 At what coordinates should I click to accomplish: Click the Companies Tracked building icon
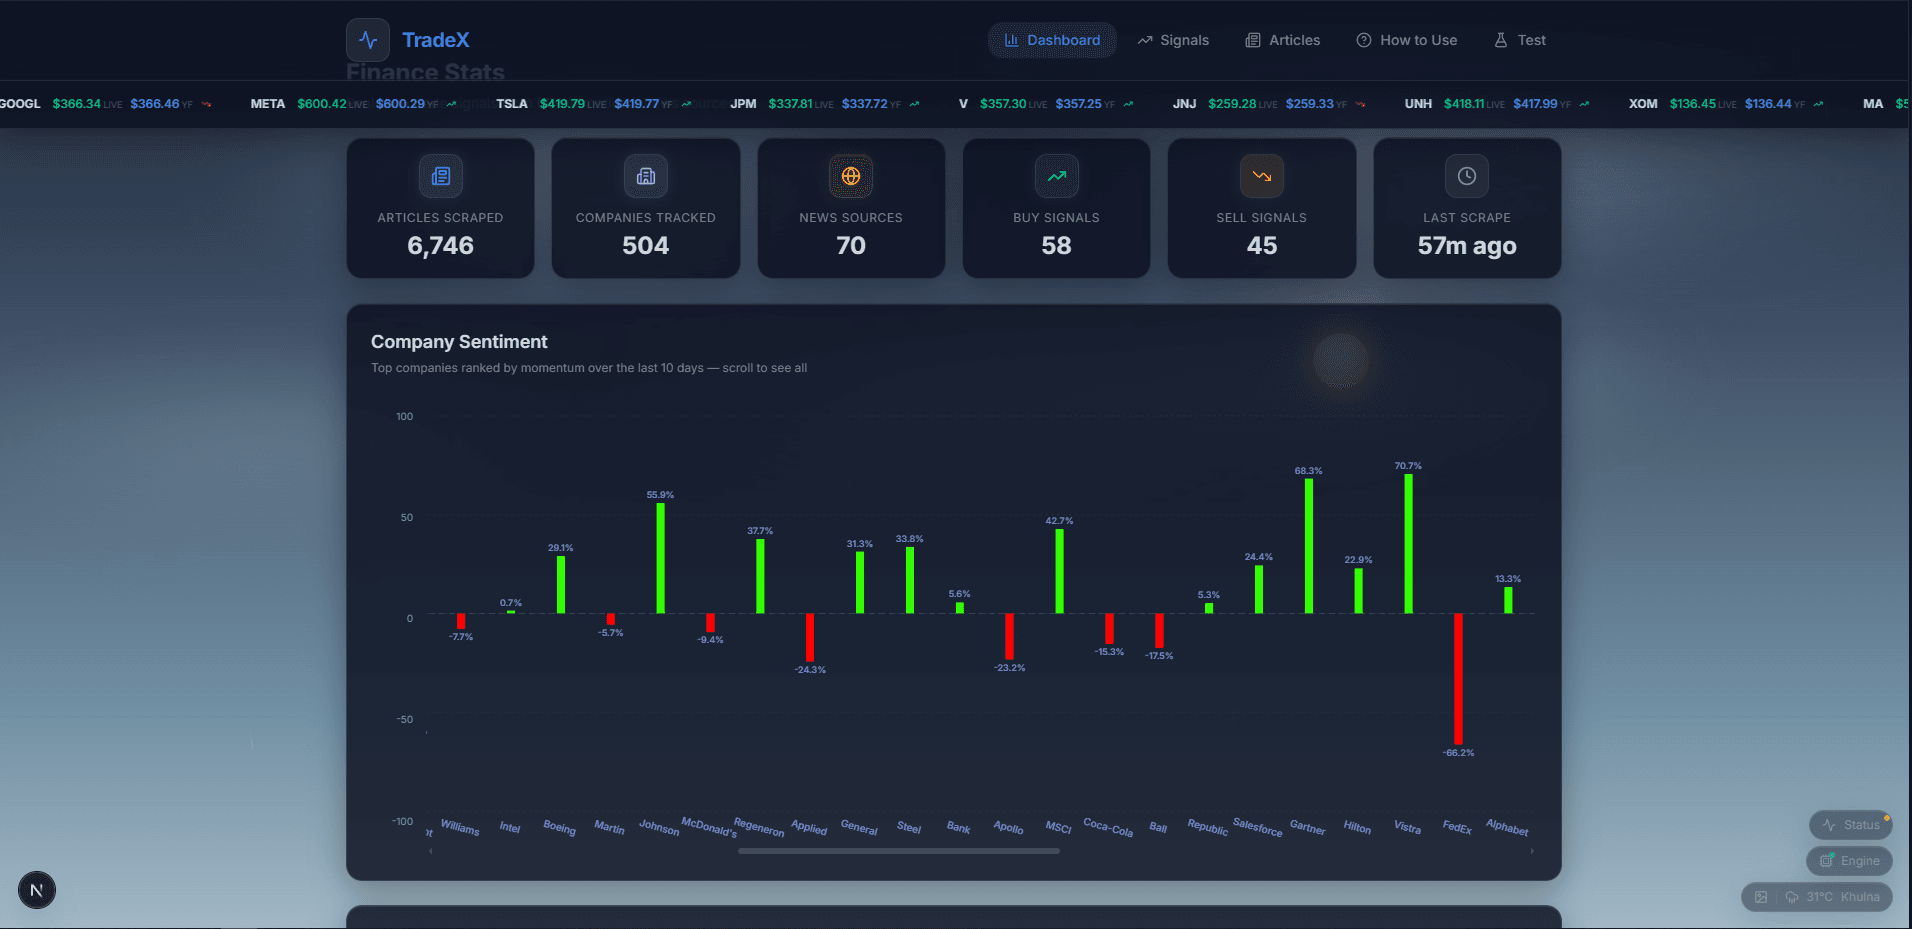coord(646,176)
